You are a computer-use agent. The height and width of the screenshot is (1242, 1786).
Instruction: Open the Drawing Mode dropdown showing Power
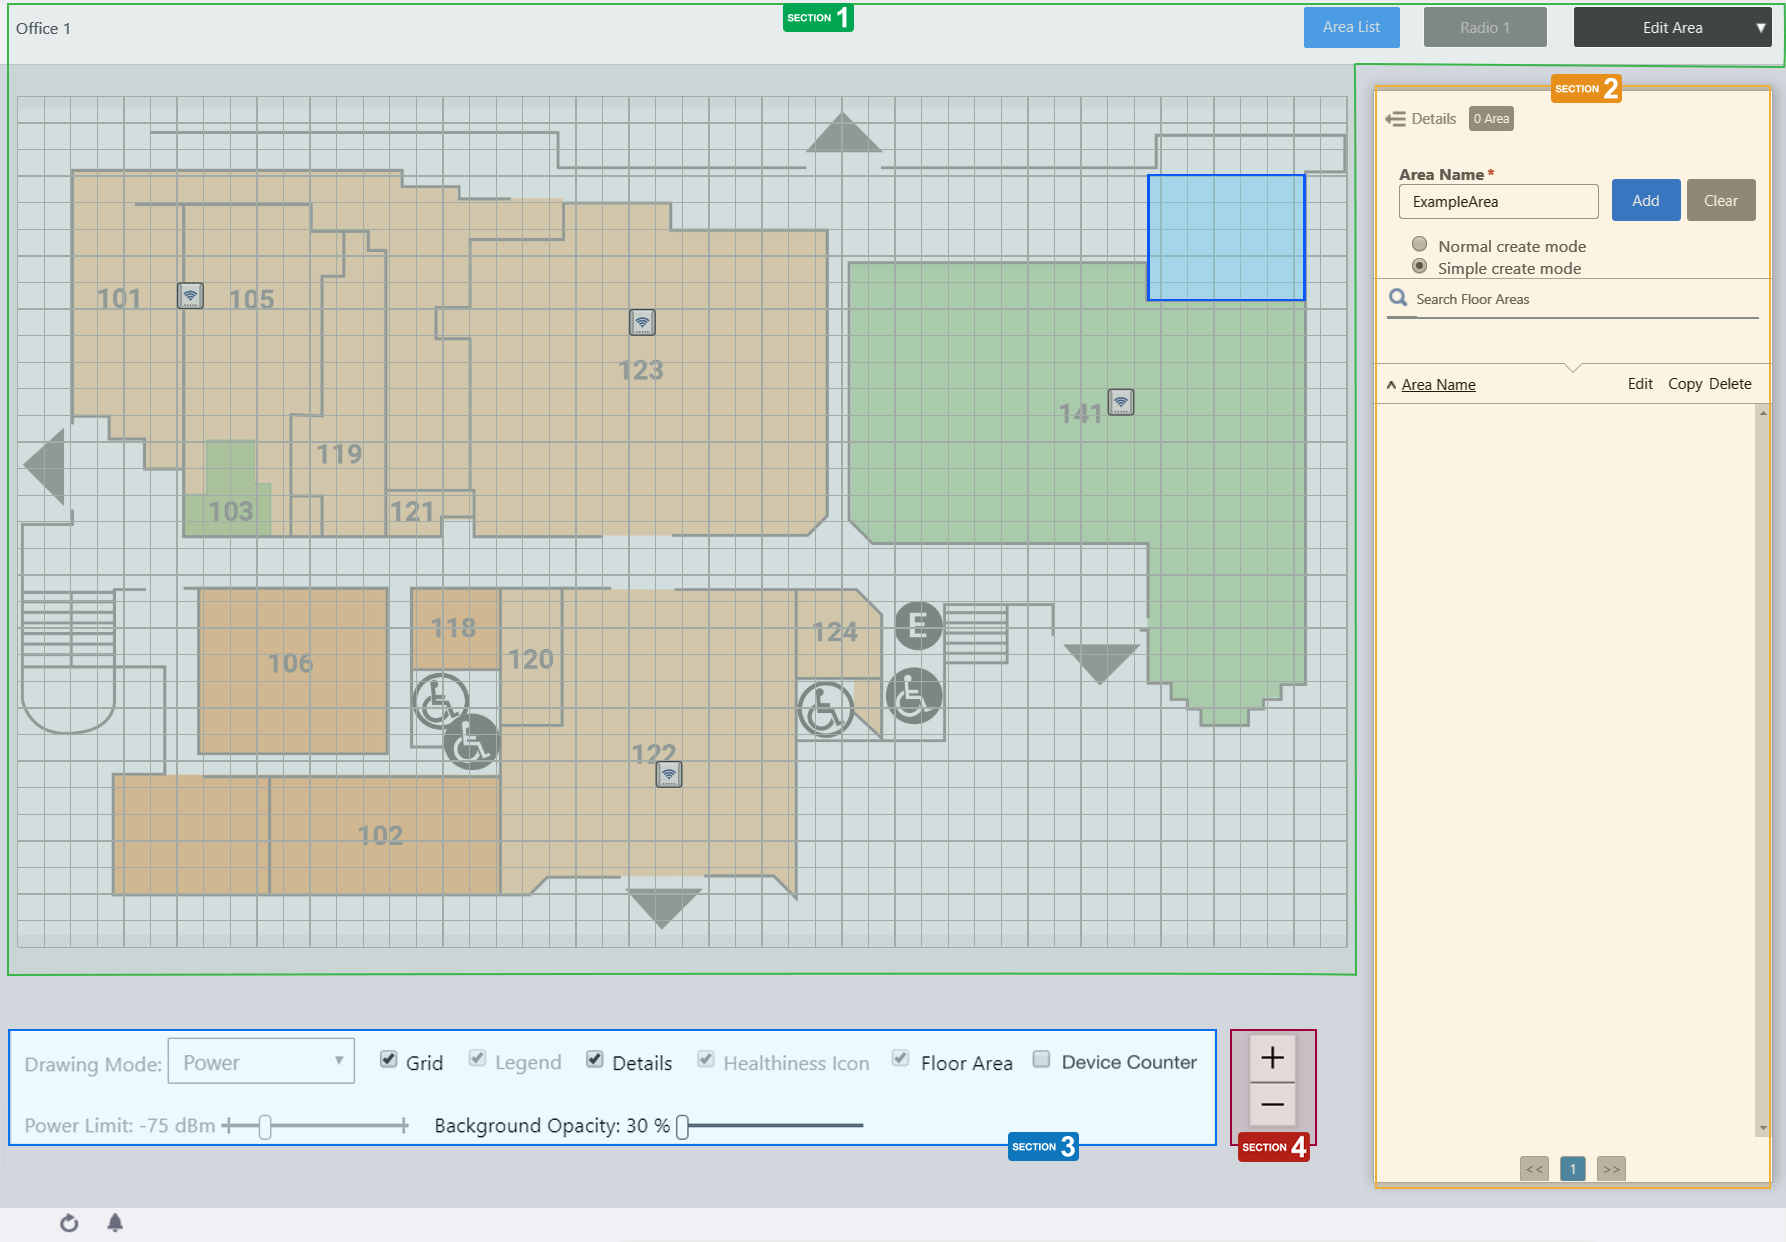pyautogui.click(x=261, y=1062)
